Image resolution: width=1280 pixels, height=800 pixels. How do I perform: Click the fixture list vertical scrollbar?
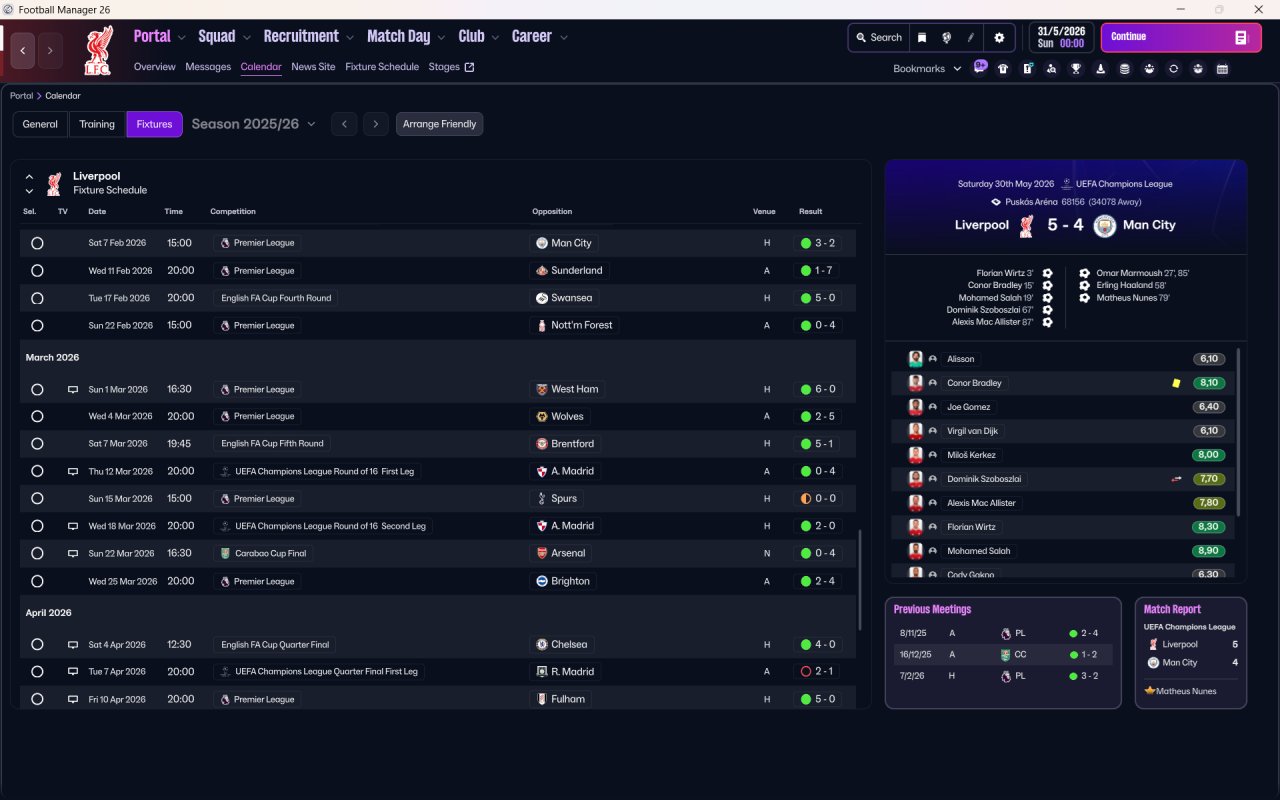(859, 580)
